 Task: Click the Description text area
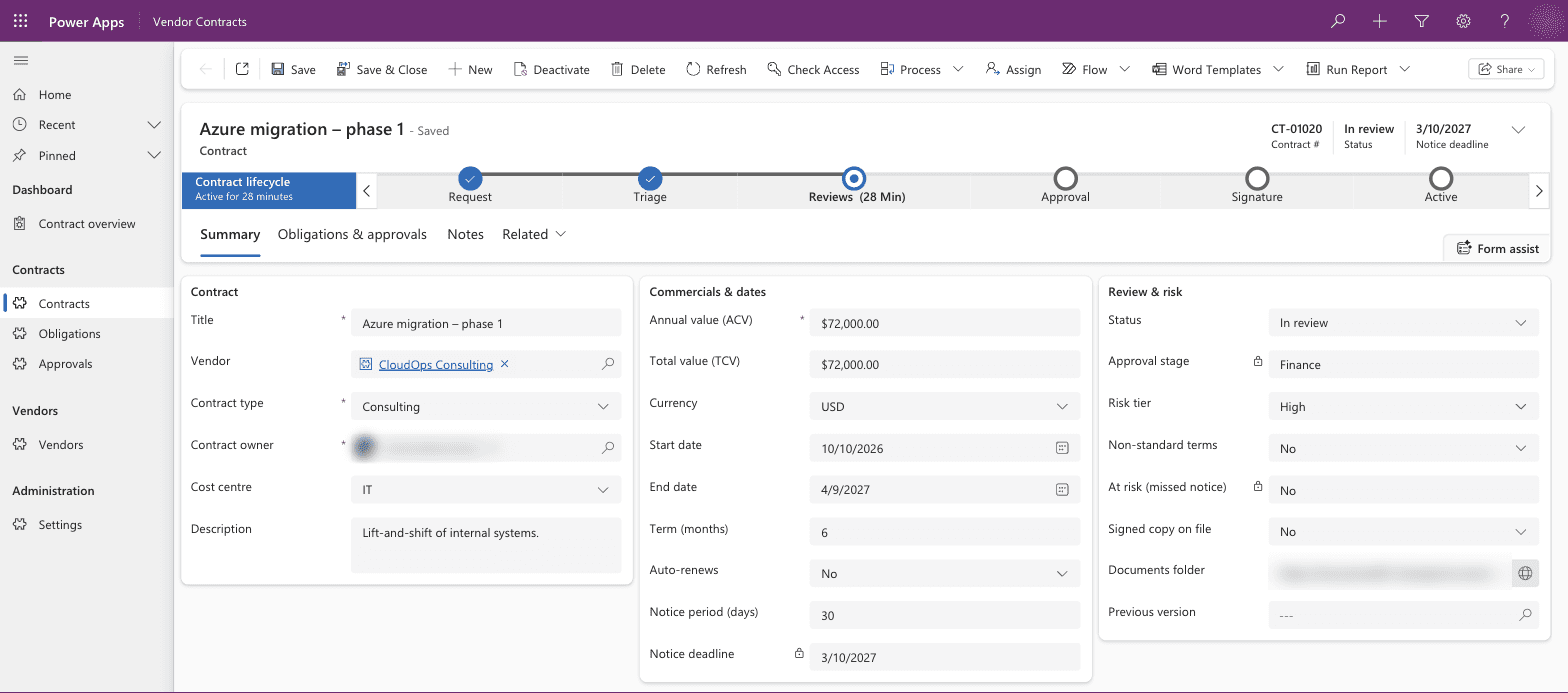[x=486, y=545]
